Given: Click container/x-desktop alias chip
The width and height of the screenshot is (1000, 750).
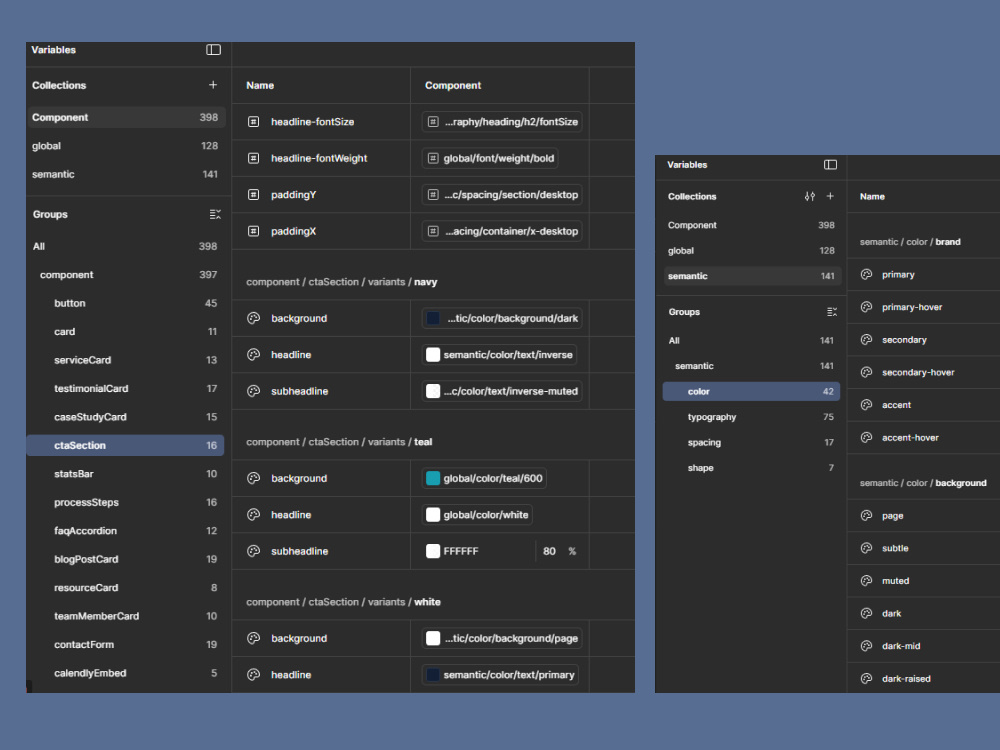Looking at the screenshot, I should (x=502, y=231).
